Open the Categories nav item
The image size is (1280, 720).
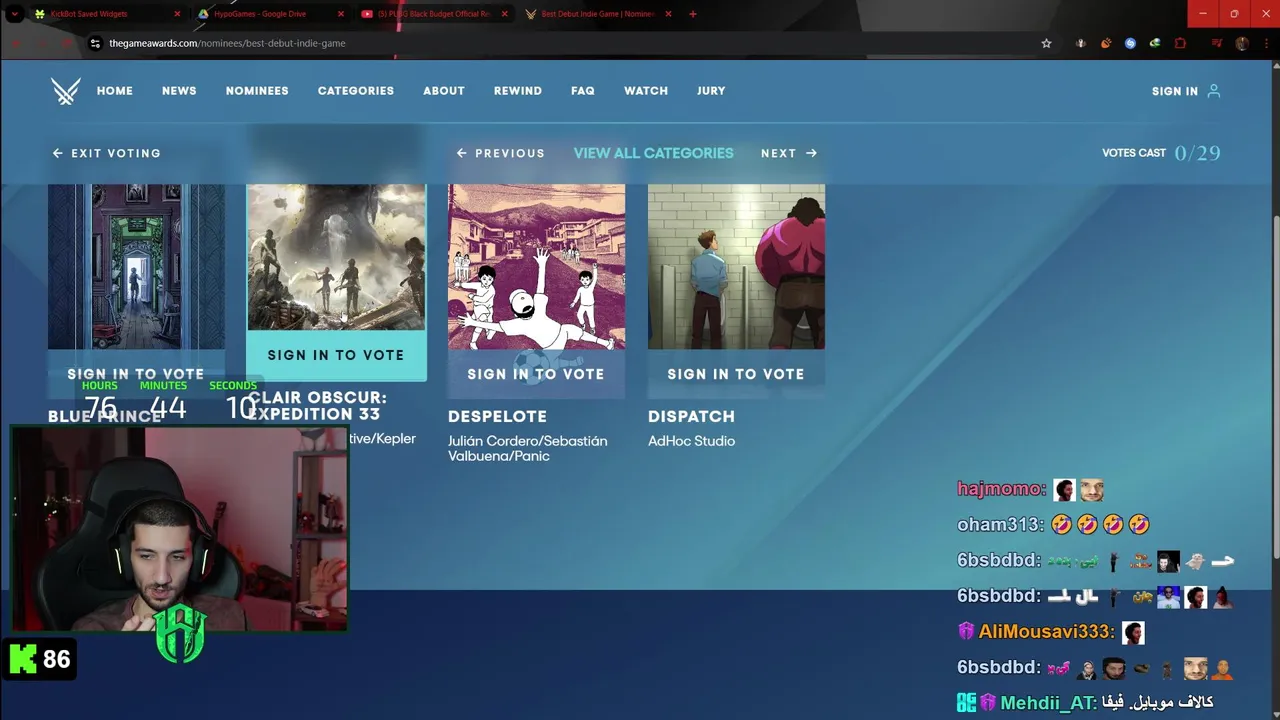(x=356, y=91)
